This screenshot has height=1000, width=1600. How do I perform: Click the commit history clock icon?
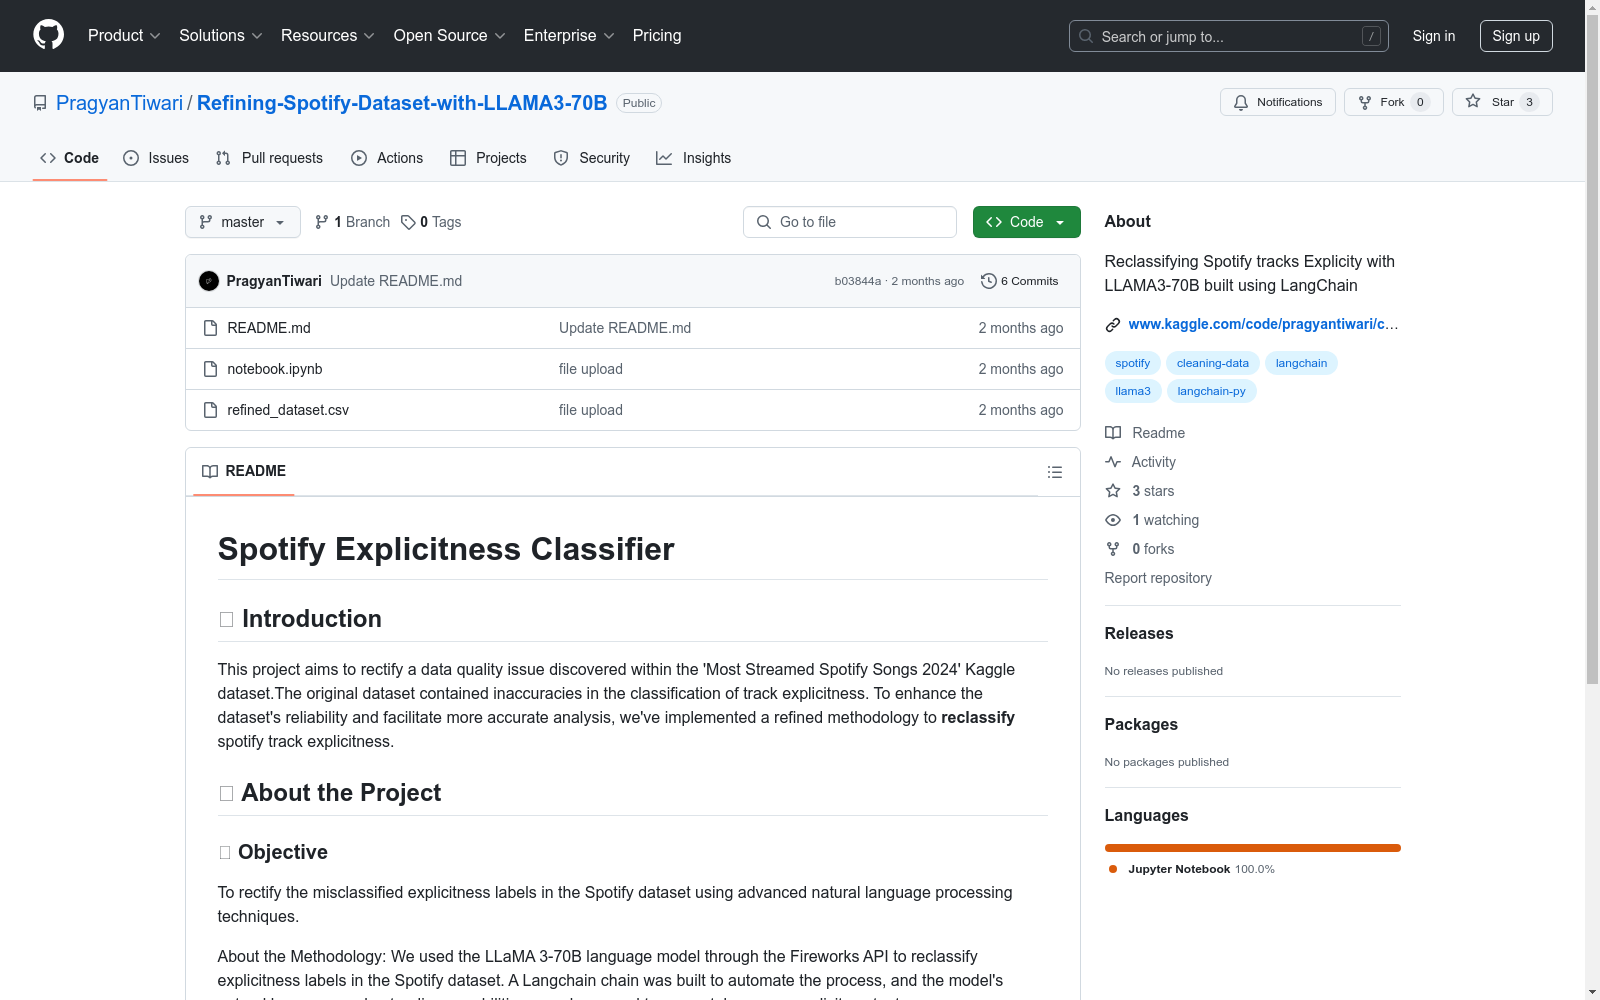click(989, 281)
